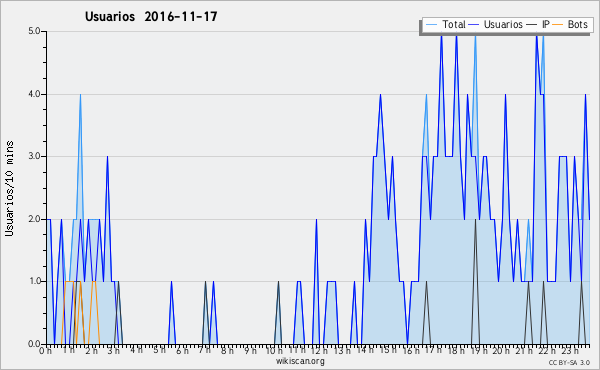The image size is (600, 370).
Task: Click the light blue Total legend line
Action: coord(431,24)
